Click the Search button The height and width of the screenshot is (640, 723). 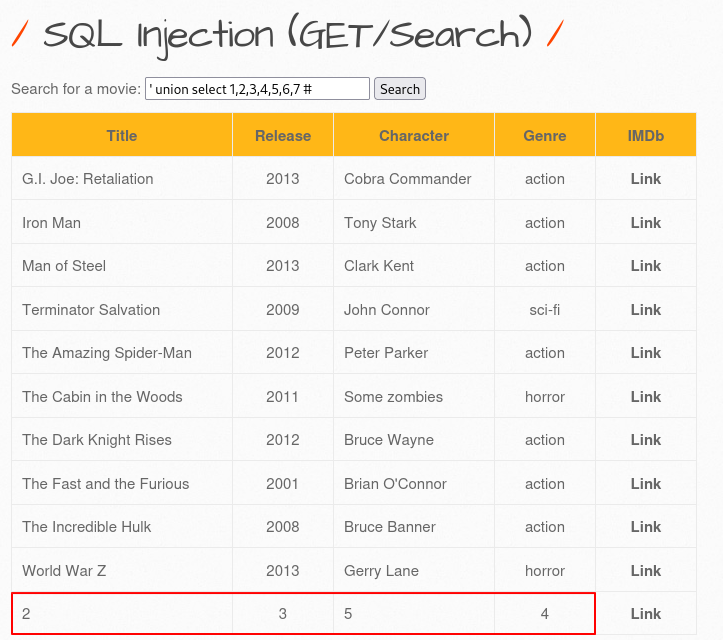point(400,89)
